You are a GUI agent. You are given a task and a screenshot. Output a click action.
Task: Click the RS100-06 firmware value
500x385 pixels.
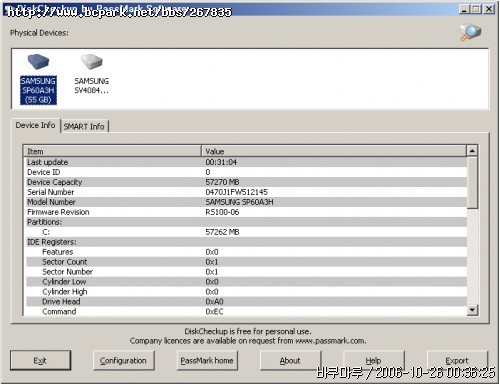[x=222, y=212]
